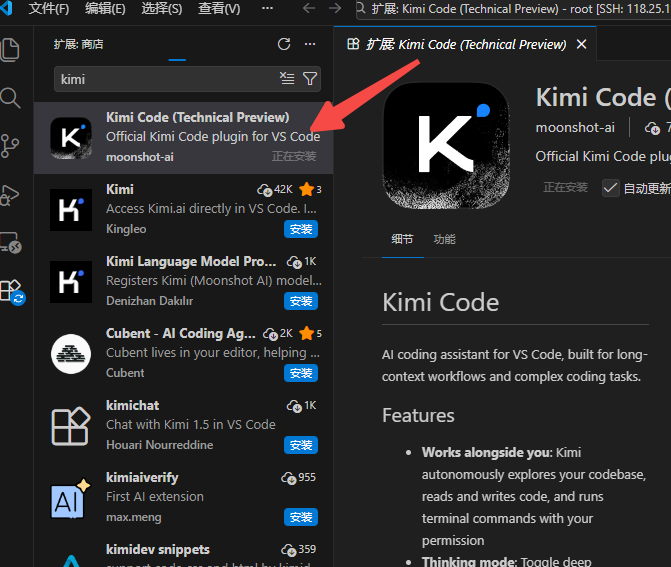Expand the hidden menu bar items ellipsis

pyautogui.click(x=268, y=9)
